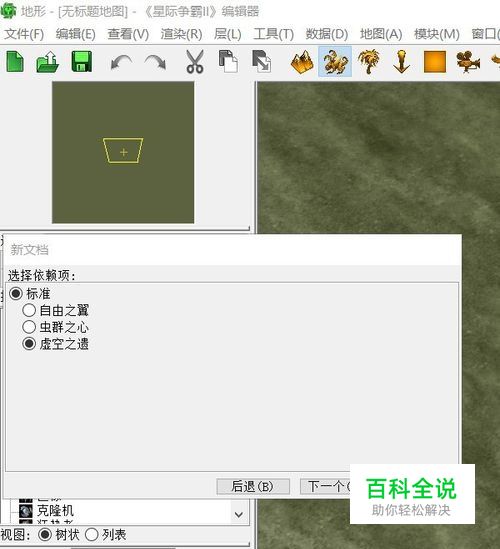This screenshot has height=549, width=500.
Task: Open the 数据(D) menu
Action: 327,34
